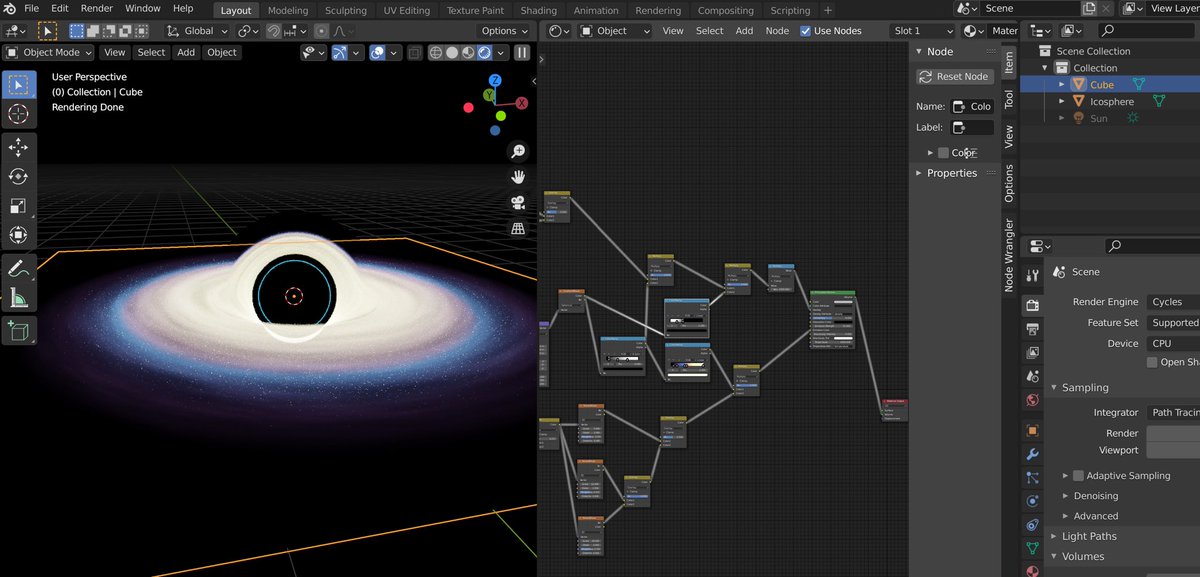
Task: Open the Object Mode dropdown
Action: click(x=49, y=53)
